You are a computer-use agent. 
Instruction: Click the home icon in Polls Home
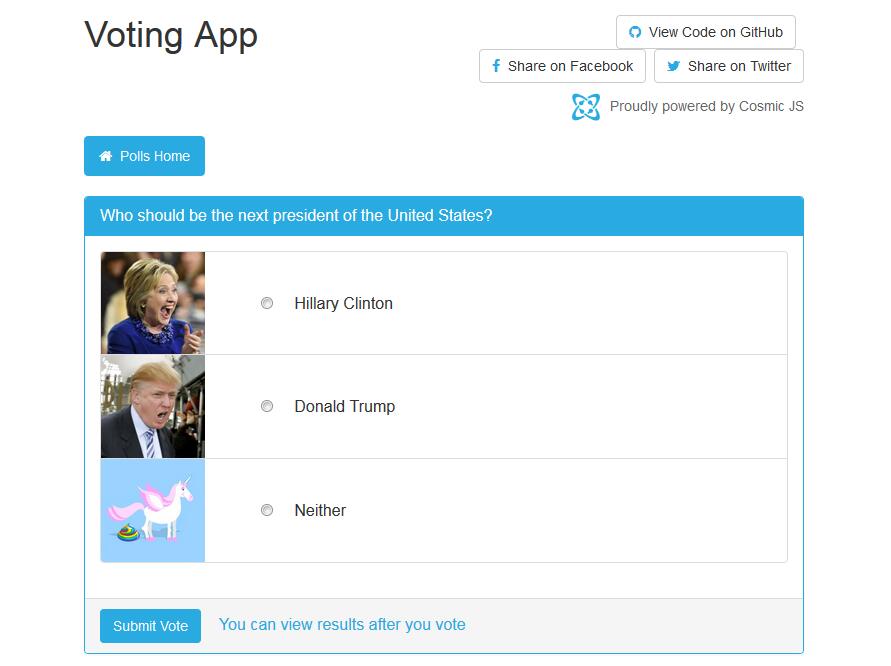click(x=106, y=156)
